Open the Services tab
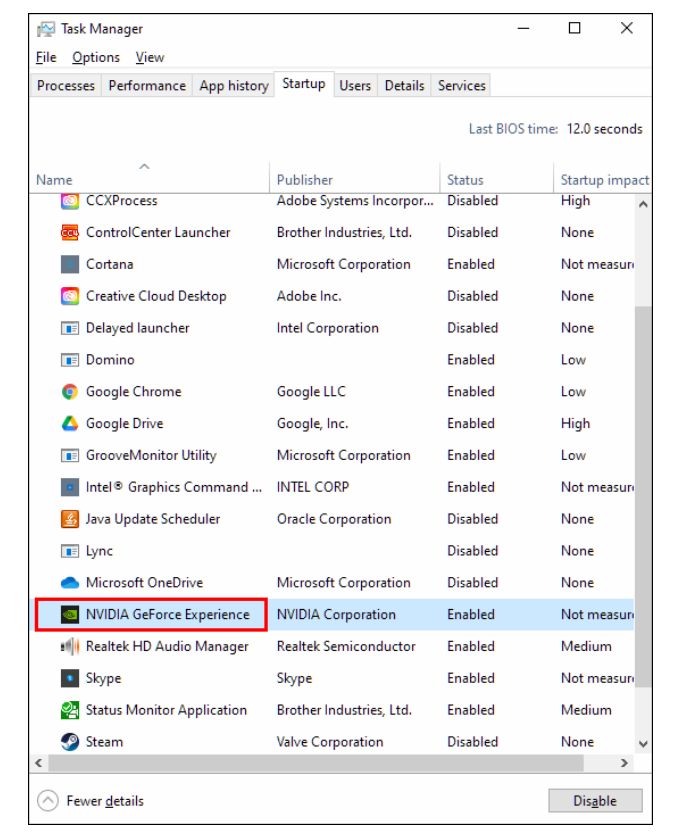This screenshot has width=683, height=838. point(461,86)
